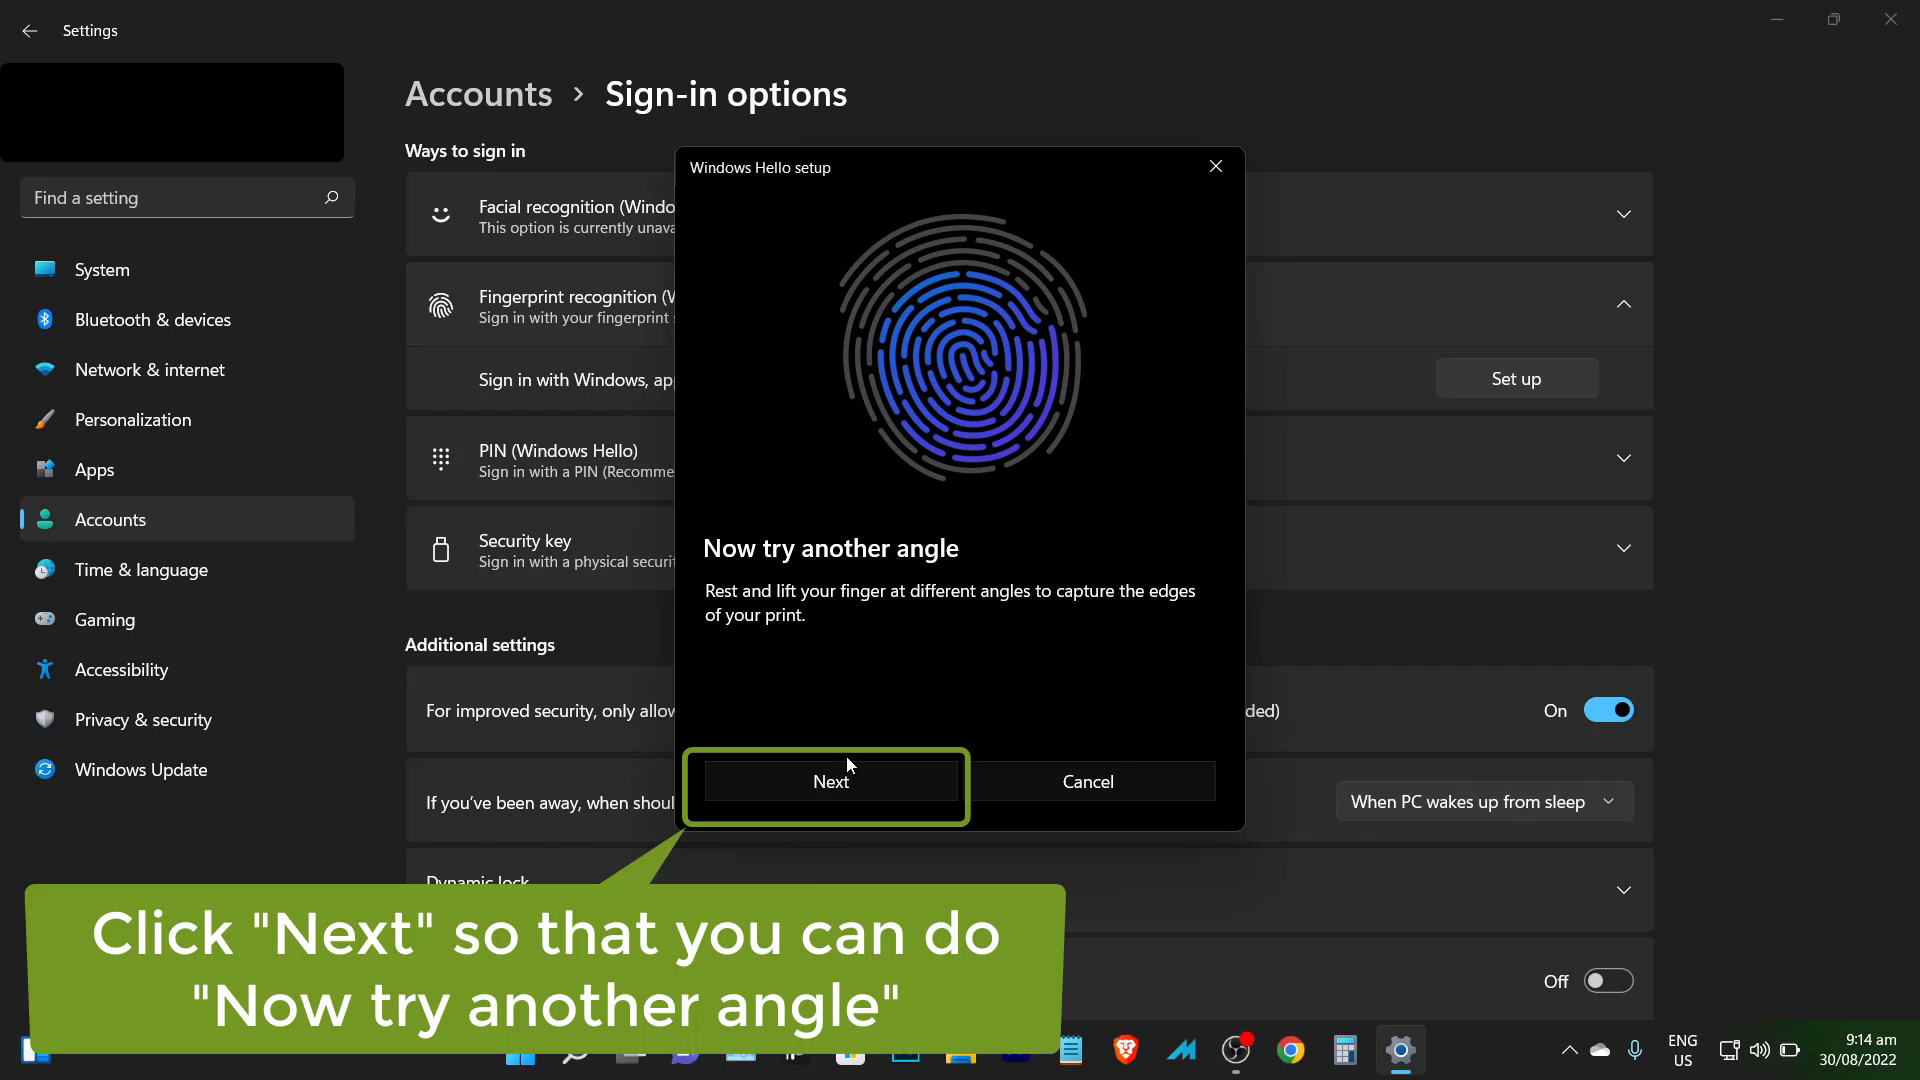Open OBS Studio from taskbar
This screenshot has width=1920, height=1080.
click(1236, 1049)
